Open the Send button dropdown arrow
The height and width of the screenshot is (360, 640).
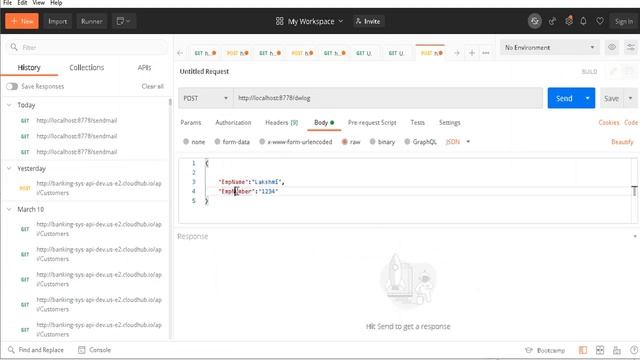pos(588,98)
